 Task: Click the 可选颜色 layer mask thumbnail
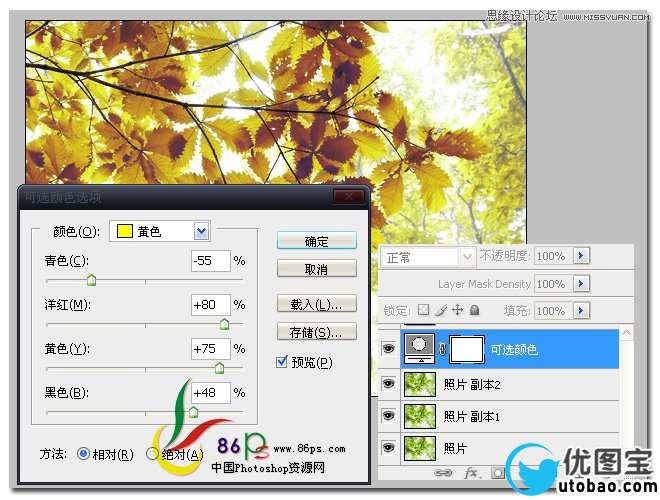click(x=467, y=349)
